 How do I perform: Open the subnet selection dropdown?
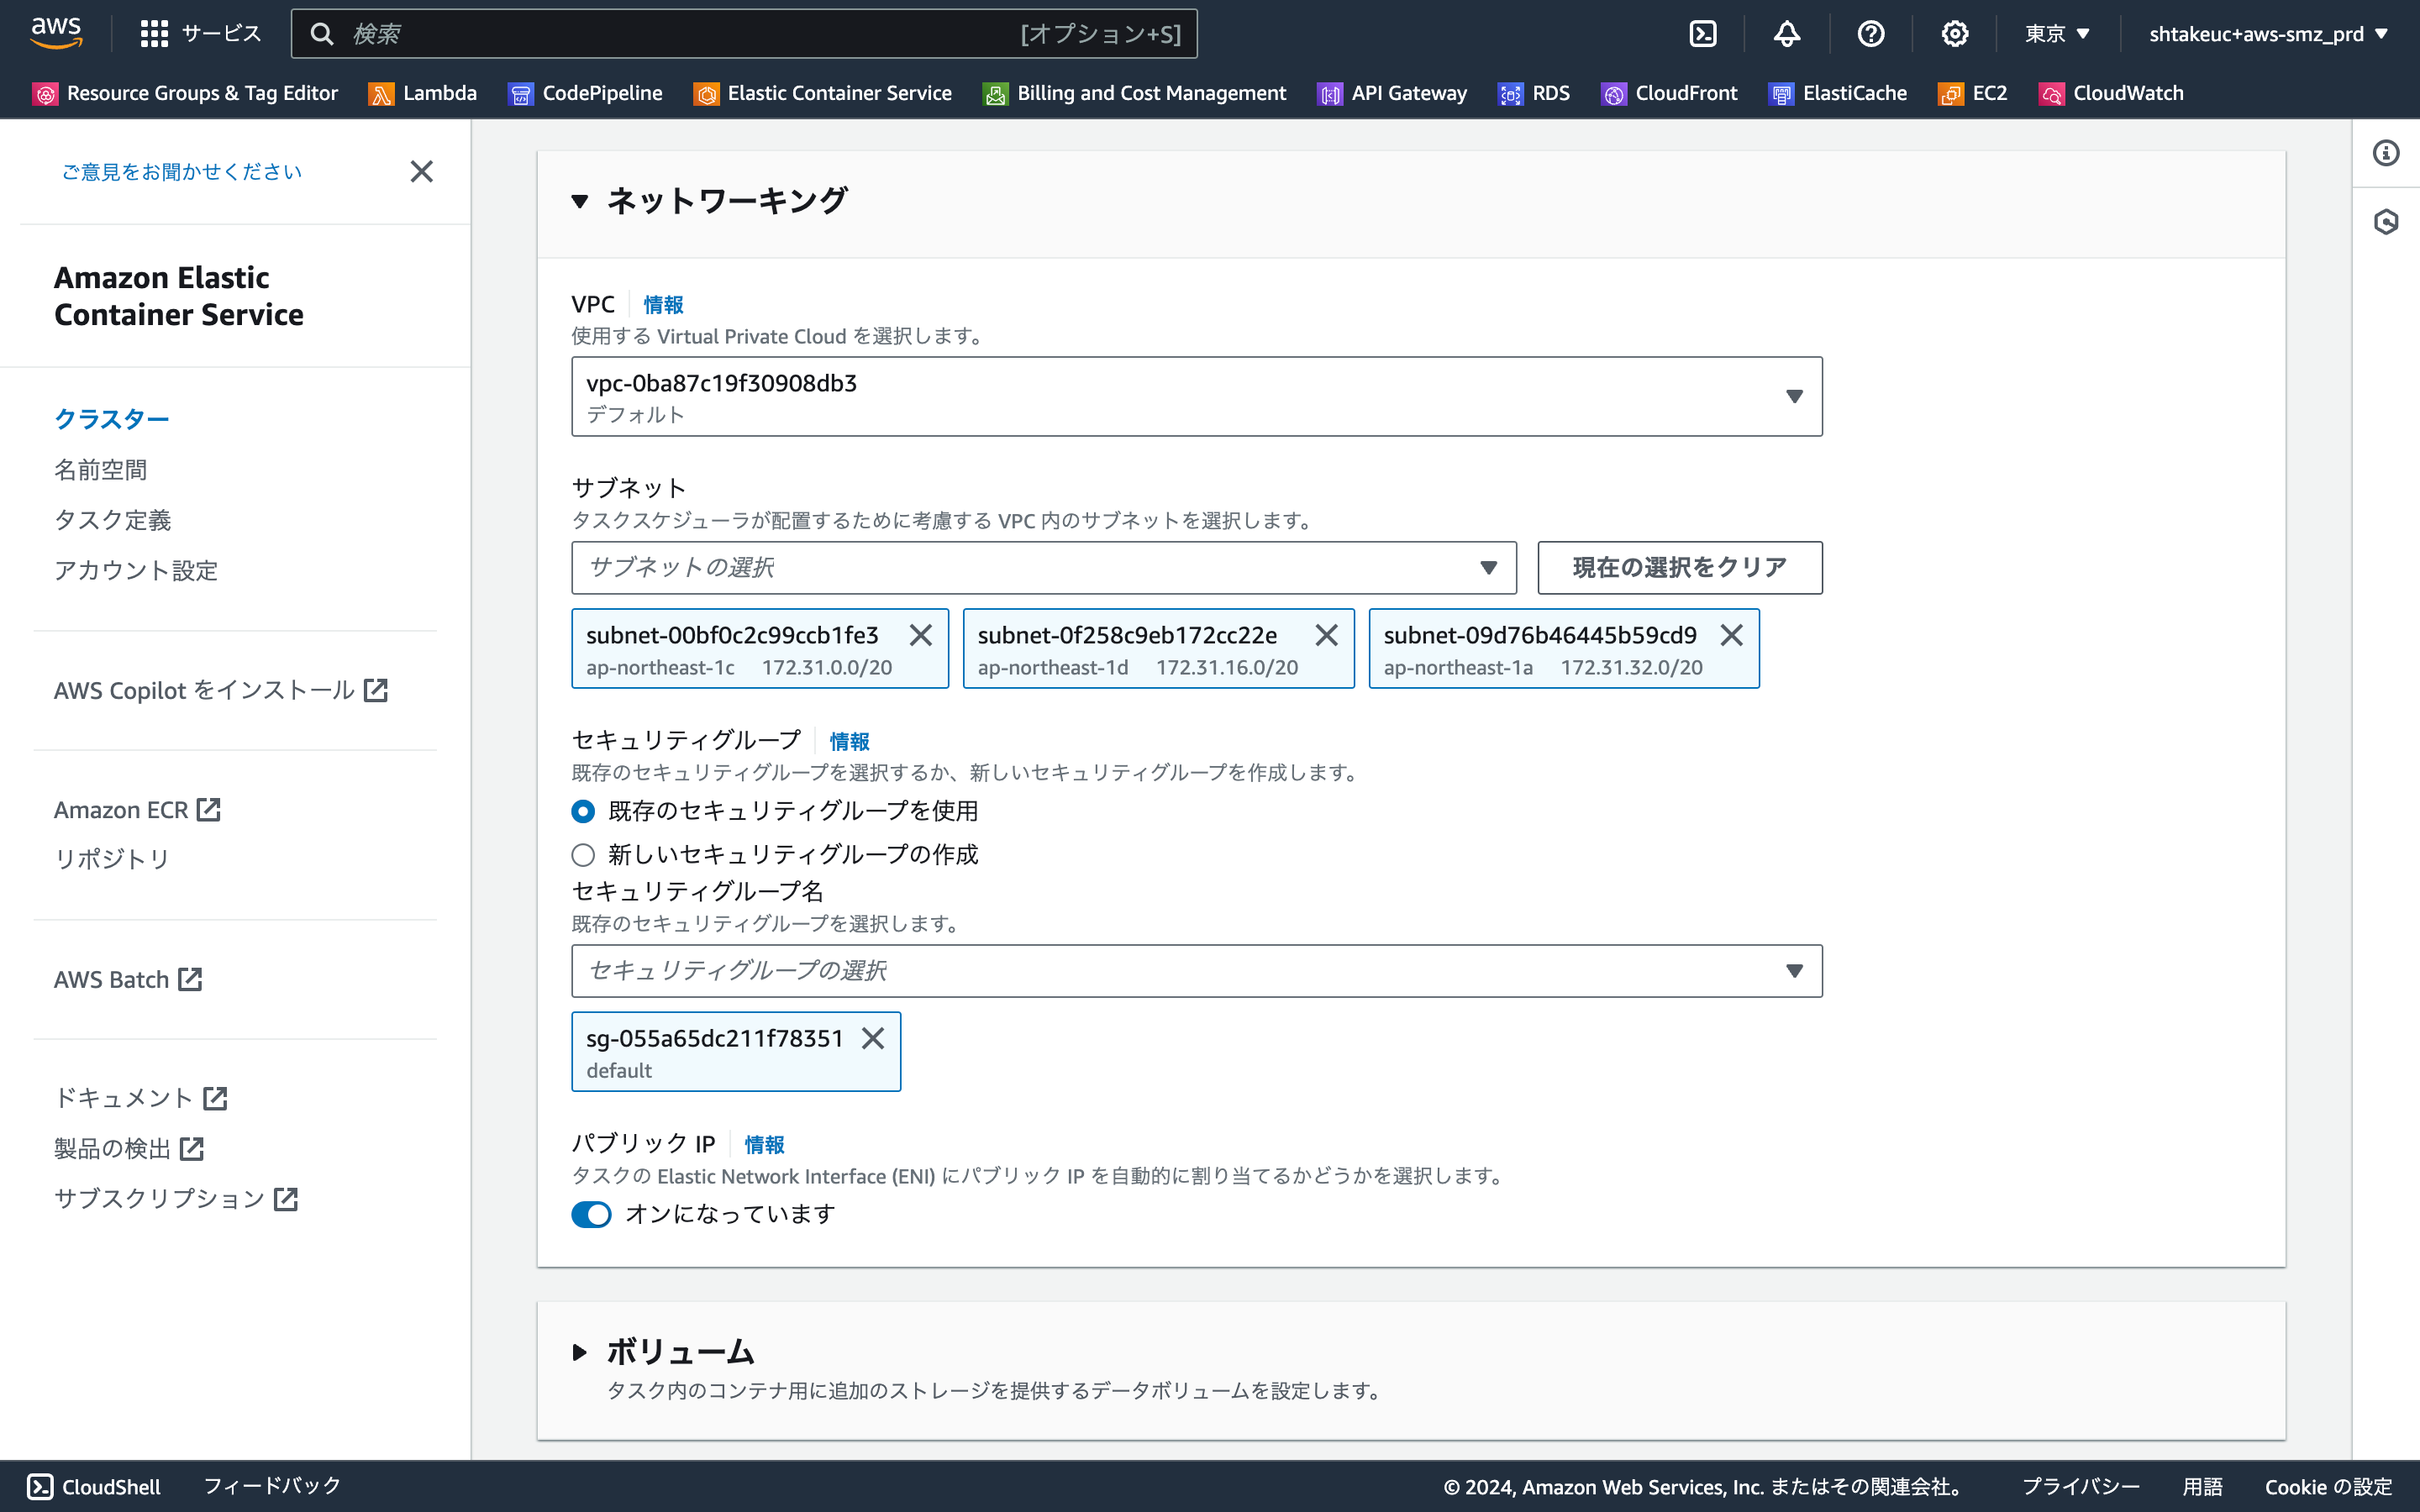click(x=1044, y=567)
